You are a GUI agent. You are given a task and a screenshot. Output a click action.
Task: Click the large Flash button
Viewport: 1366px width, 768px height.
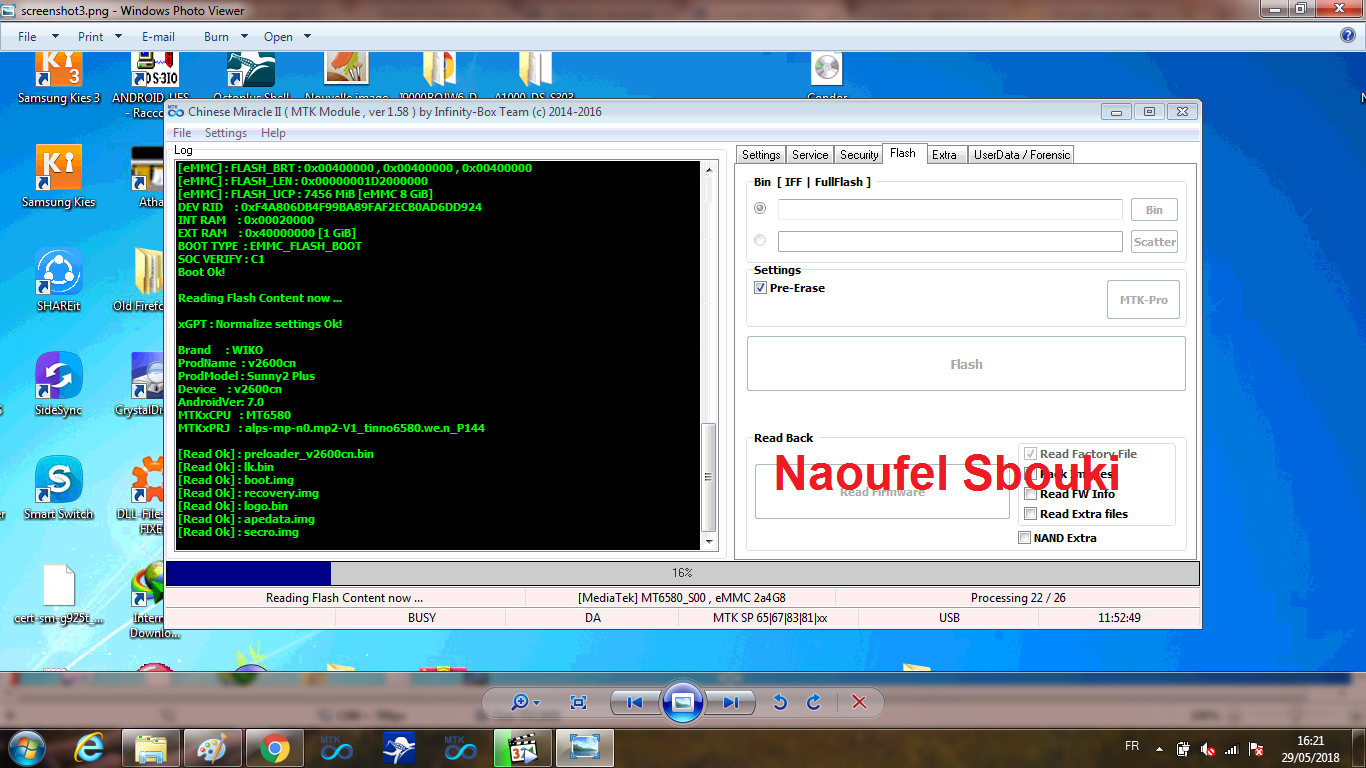pyautogui.click(x=966, y=364)
